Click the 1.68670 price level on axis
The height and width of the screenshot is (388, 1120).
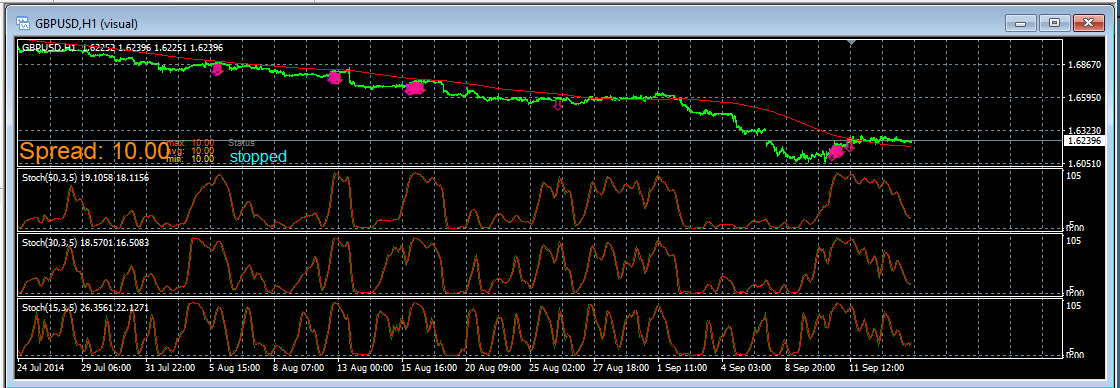[x=1081, y=65]
